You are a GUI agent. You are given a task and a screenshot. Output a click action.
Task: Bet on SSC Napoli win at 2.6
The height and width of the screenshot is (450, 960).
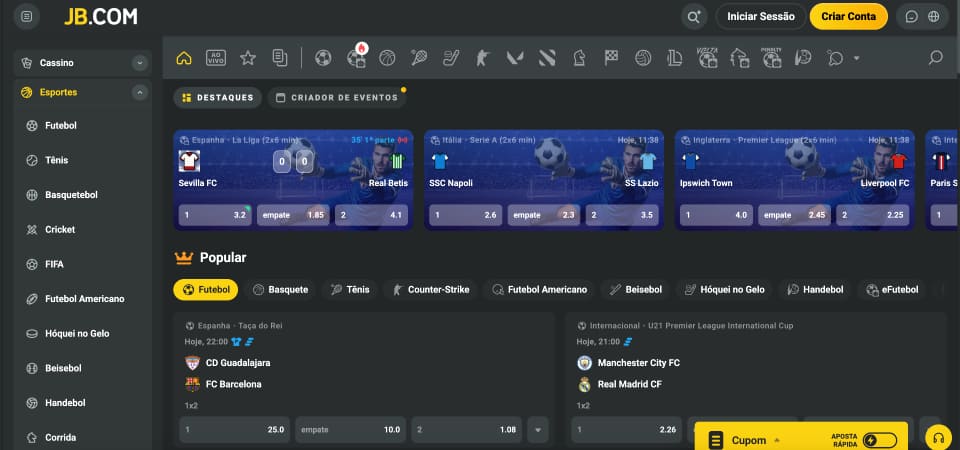(x=466, y=216)
